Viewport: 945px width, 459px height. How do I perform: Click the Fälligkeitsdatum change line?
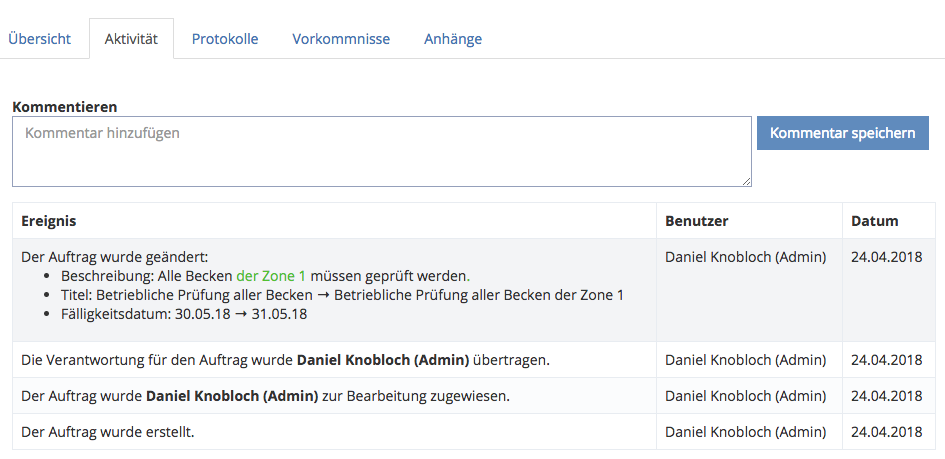click(184, 314)
